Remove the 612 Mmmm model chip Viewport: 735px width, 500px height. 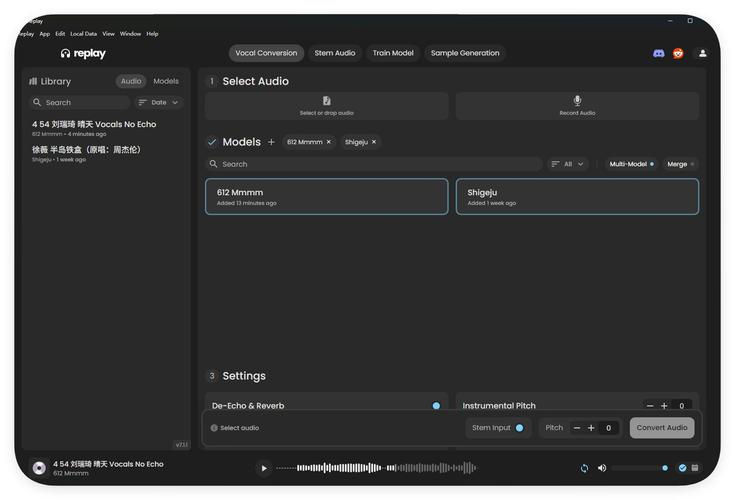point(329,142)
